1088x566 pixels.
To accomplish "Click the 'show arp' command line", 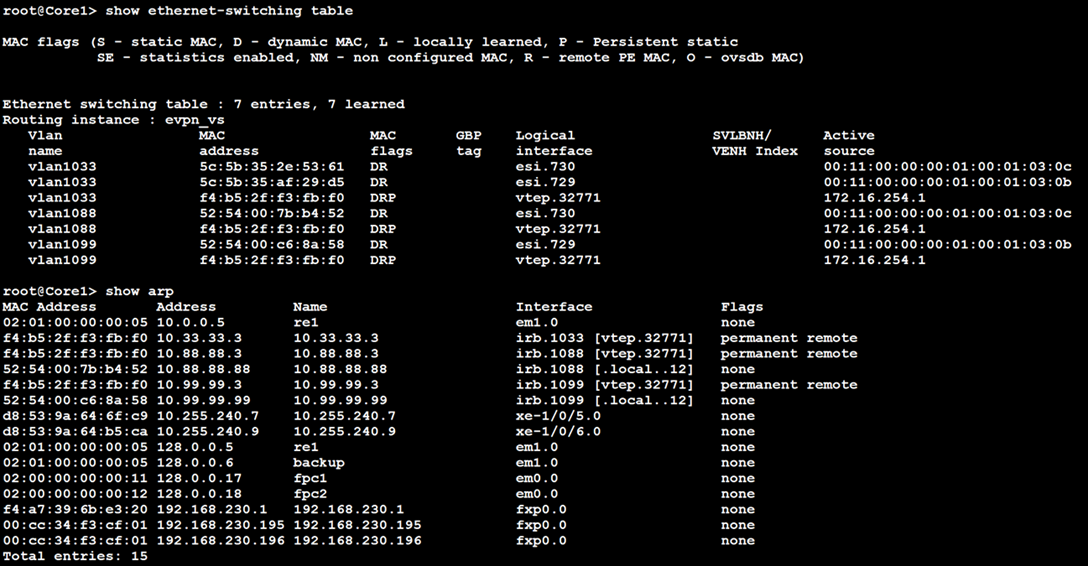I will click(x=139, y=291).
